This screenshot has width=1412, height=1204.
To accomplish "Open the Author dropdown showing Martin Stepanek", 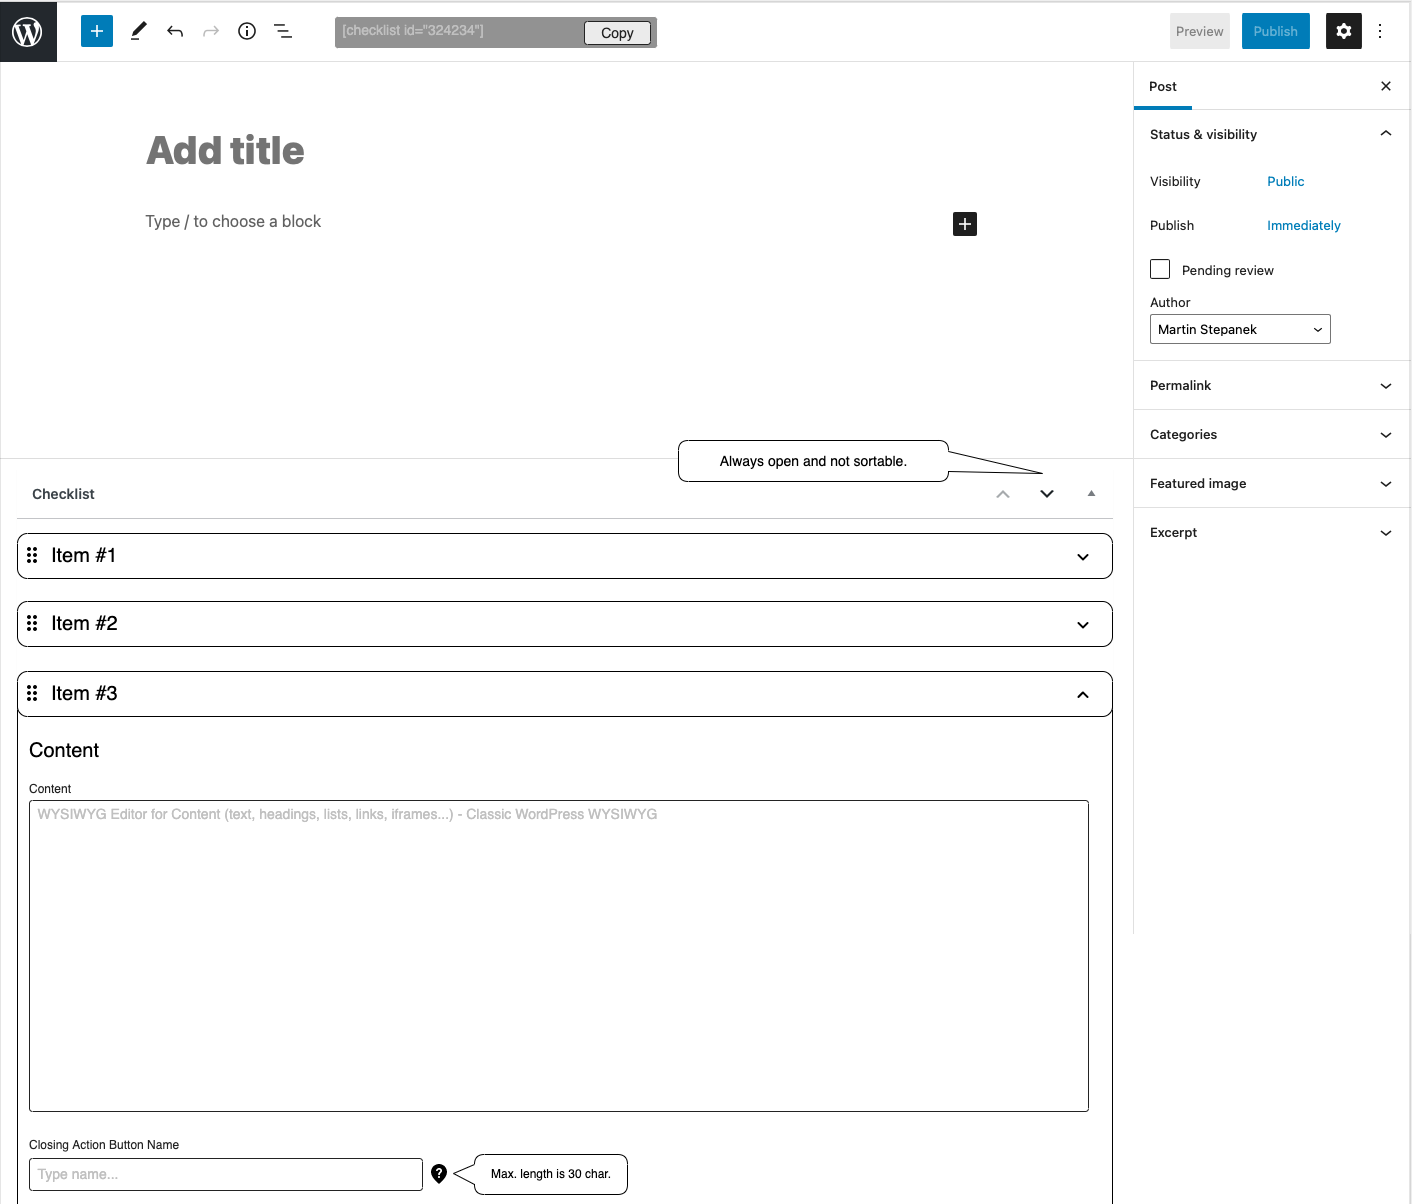I will pyautogui.click(x=1239, y=329).
